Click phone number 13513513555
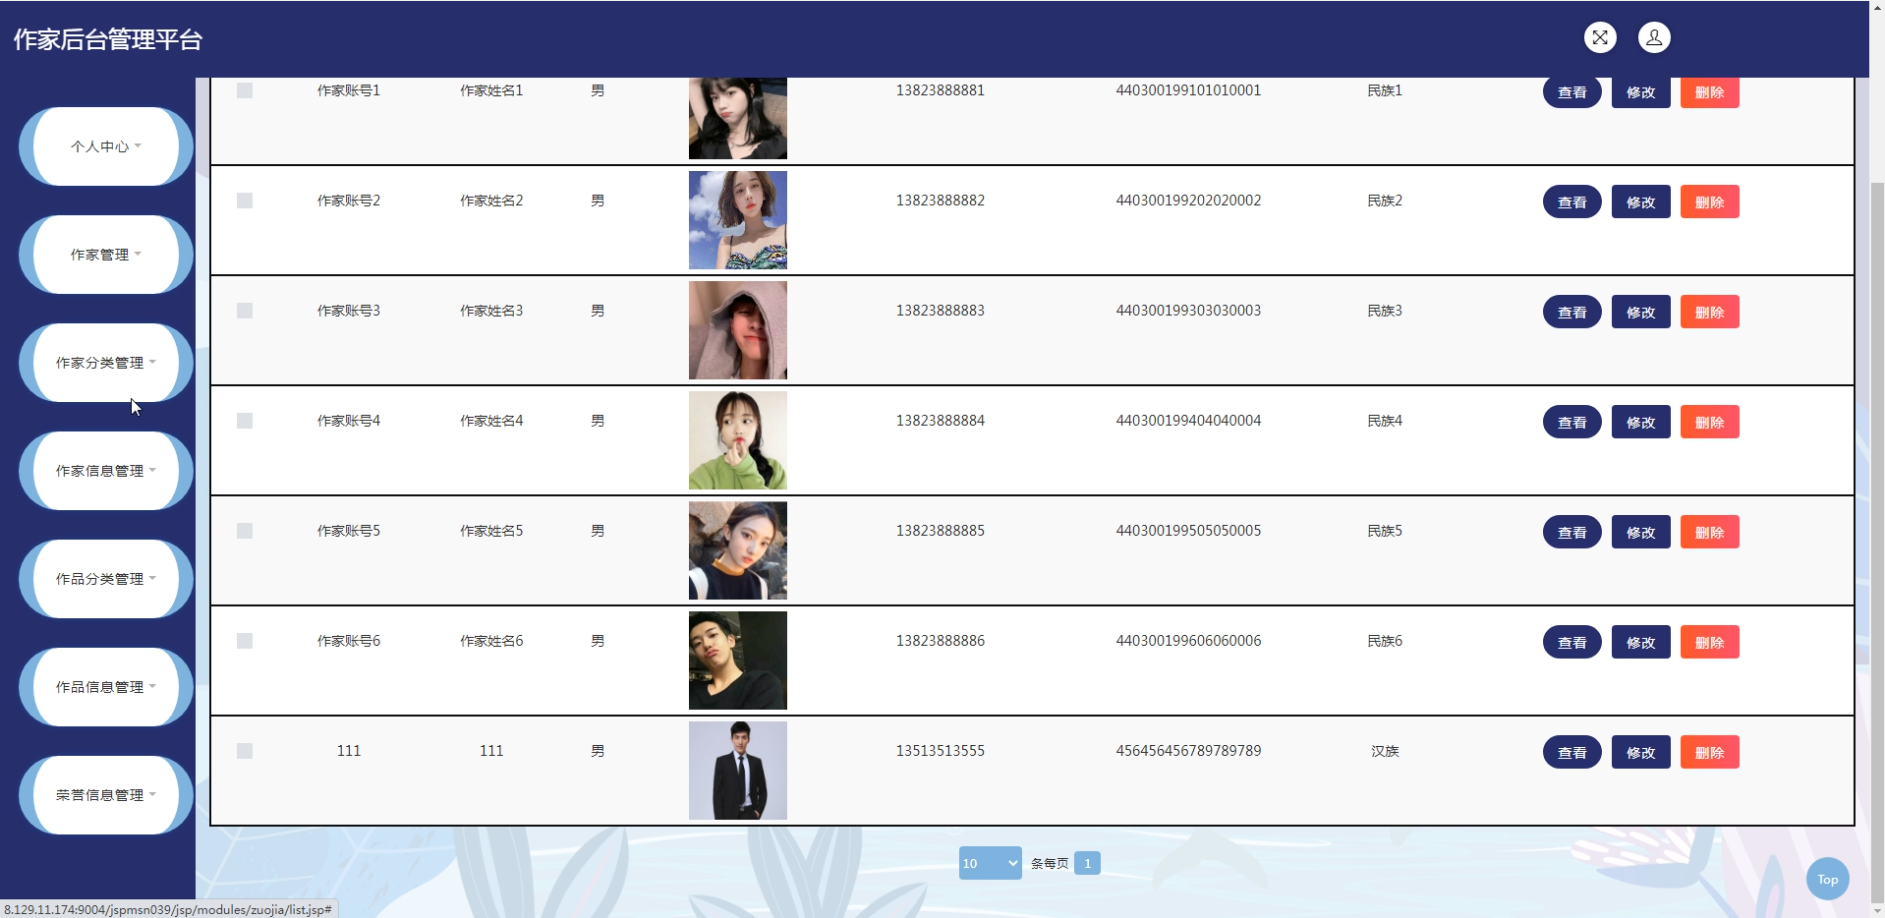Viewport: 1885px width, 918px height. coord(940,750)
